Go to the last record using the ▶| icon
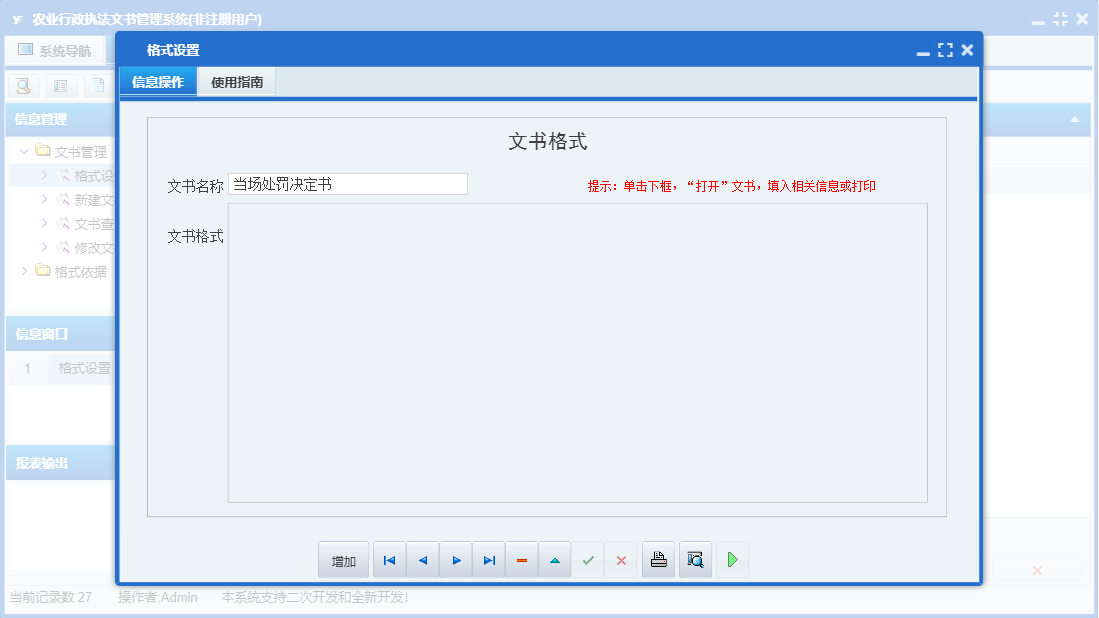 pyautogui.click(x=489, y=559)
